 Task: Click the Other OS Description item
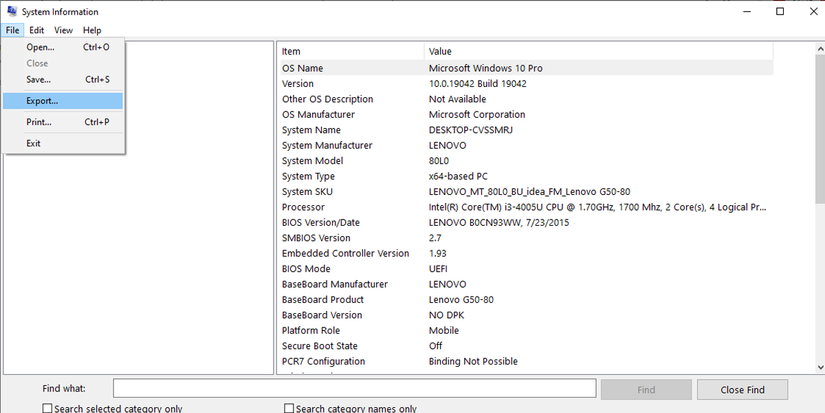(x=327, y=99)
